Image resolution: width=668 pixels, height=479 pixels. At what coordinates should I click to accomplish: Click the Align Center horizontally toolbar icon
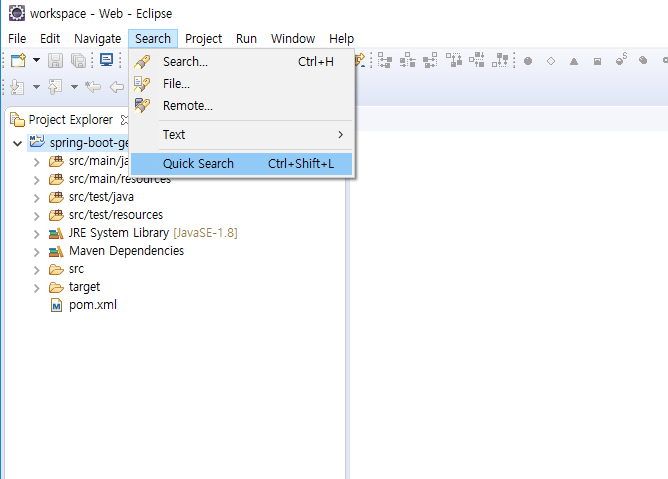click(408, 61)
